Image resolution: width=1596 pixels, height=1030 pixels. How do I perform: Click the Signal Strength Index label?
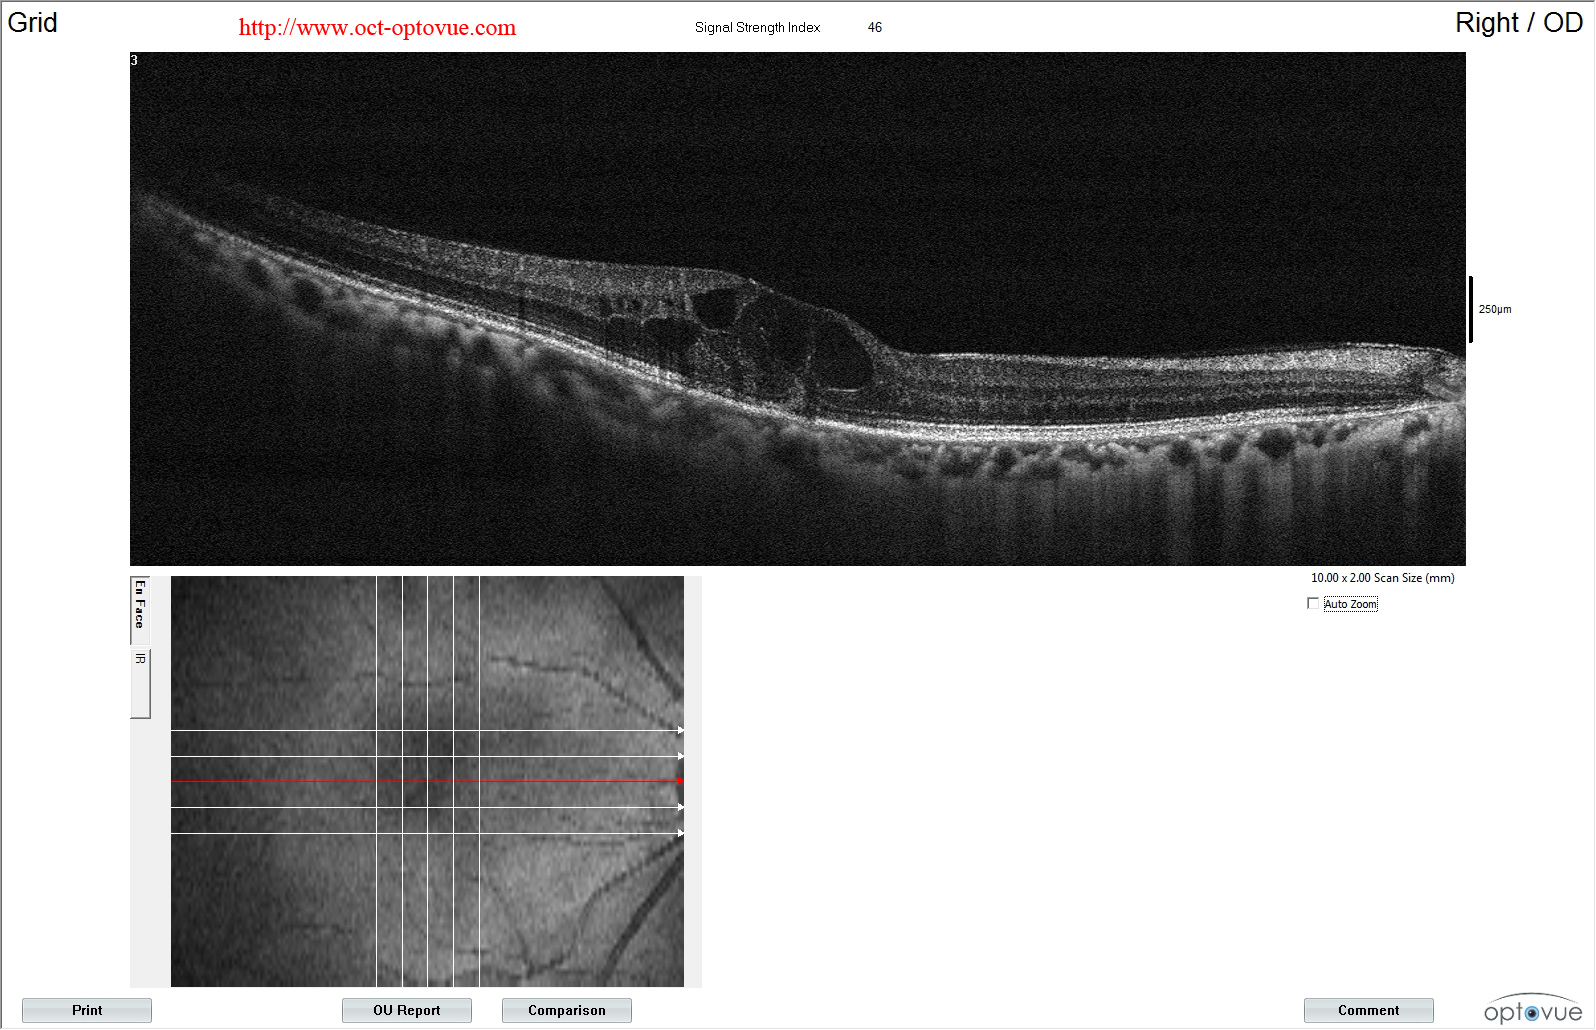(757, 27)
